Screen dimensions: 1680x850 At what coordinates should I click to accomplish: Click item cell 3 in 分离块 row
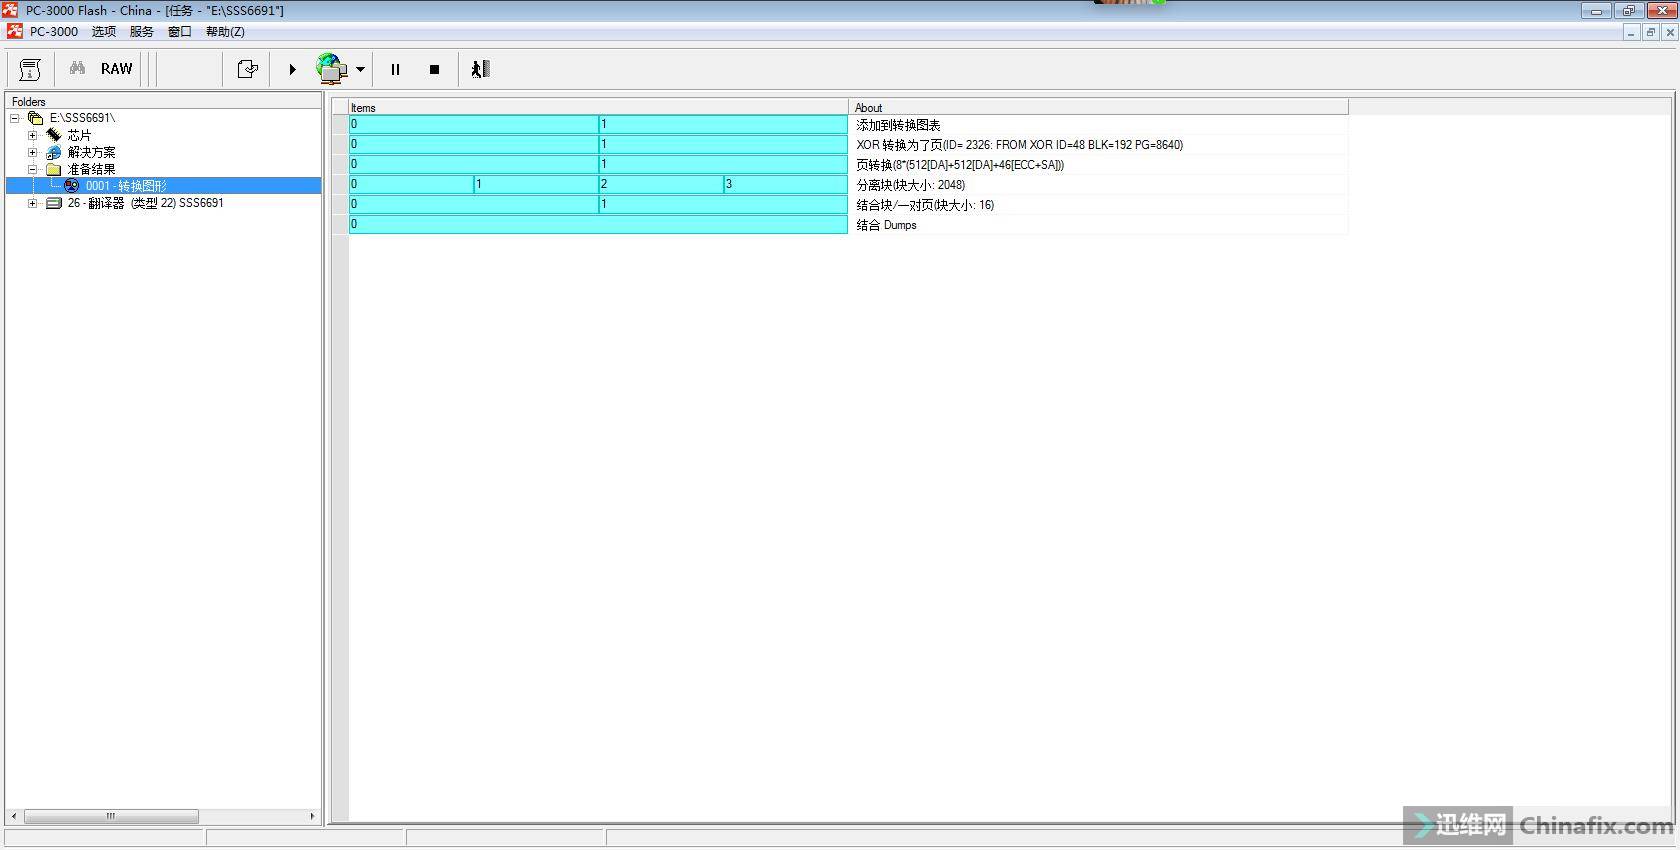coord(786,184)
